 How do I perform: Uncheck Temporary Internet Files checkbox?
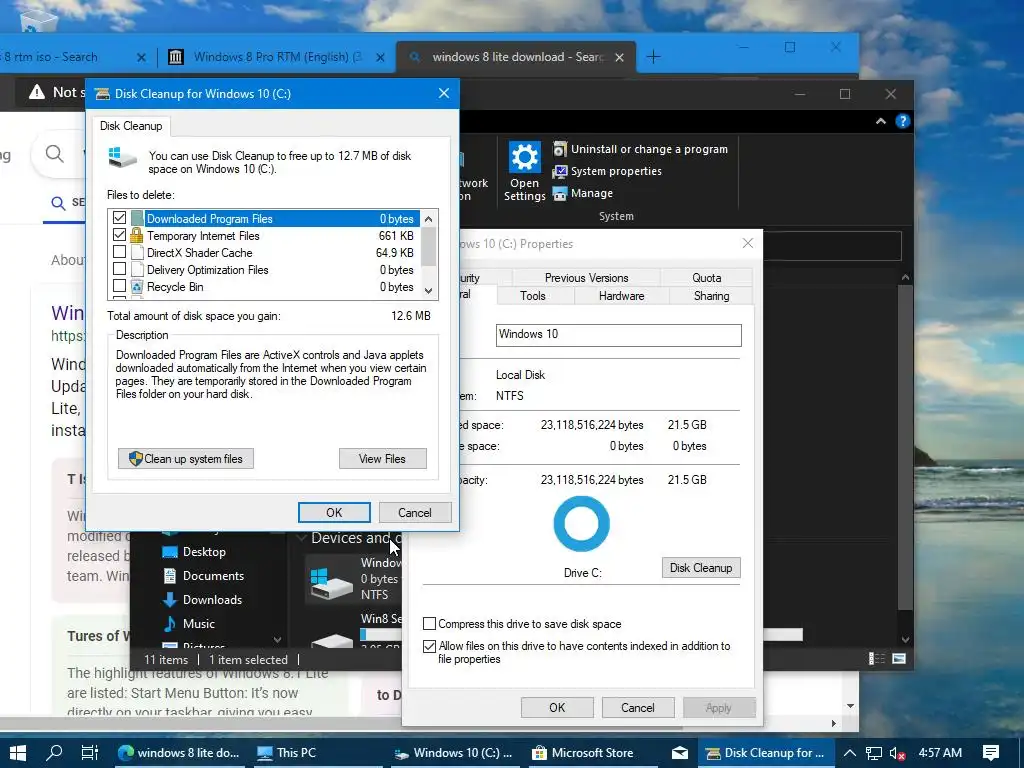click(x=120, y=234)
